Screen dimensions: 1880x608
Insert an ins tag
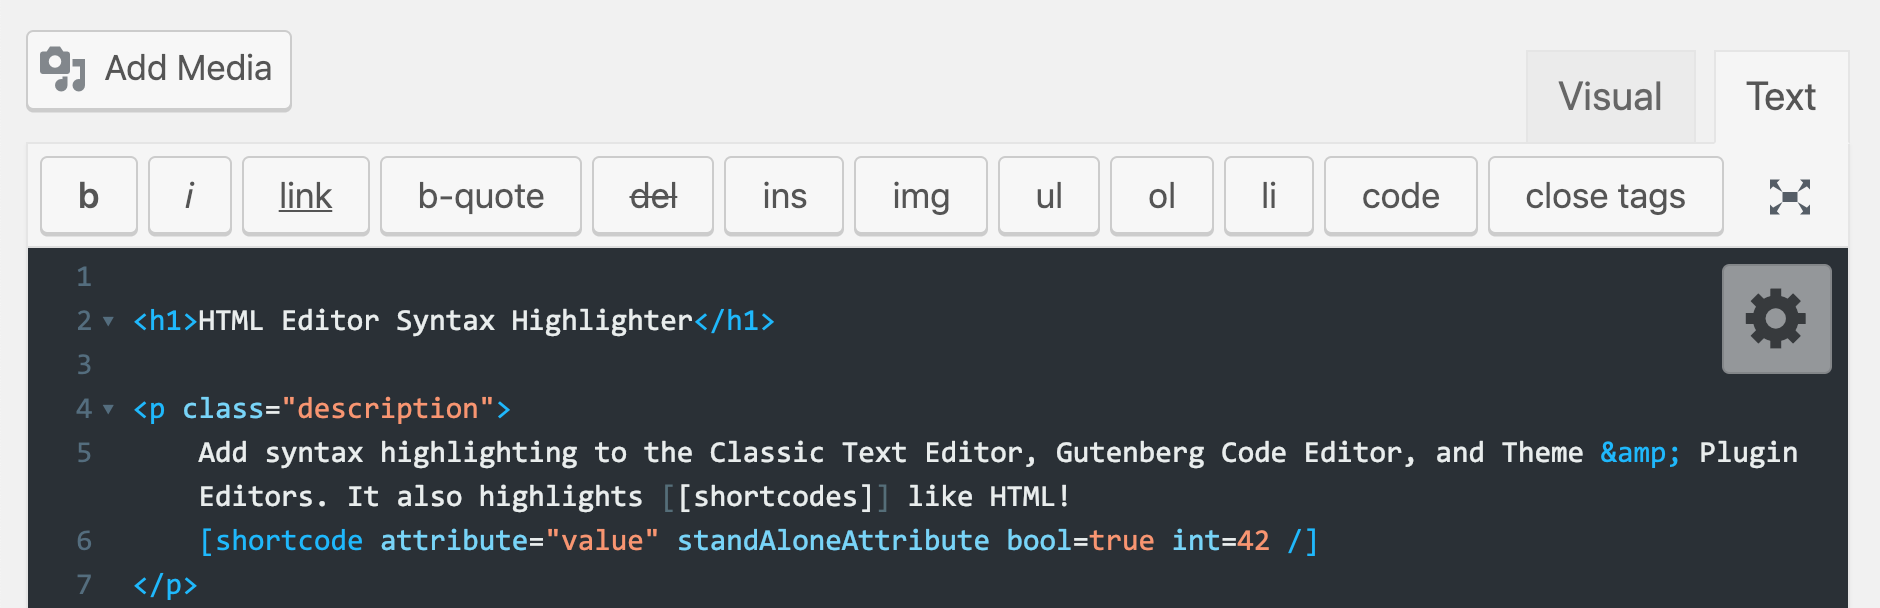click(784, 196)
